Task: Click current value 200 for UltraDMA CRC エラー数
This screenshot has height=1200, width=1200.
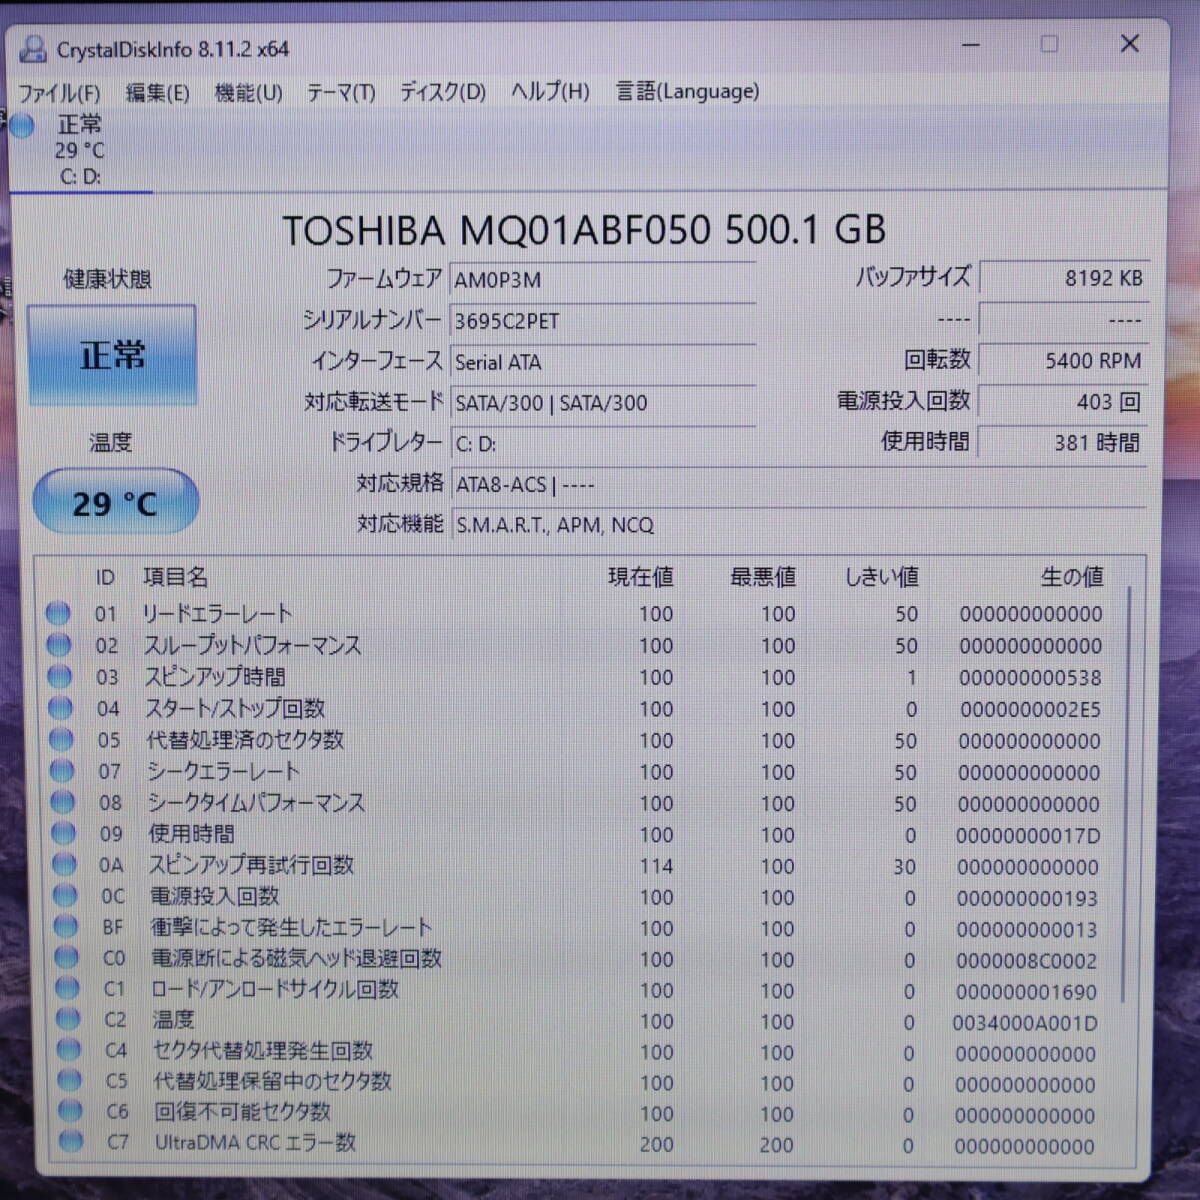Action: pos(656,1144)
